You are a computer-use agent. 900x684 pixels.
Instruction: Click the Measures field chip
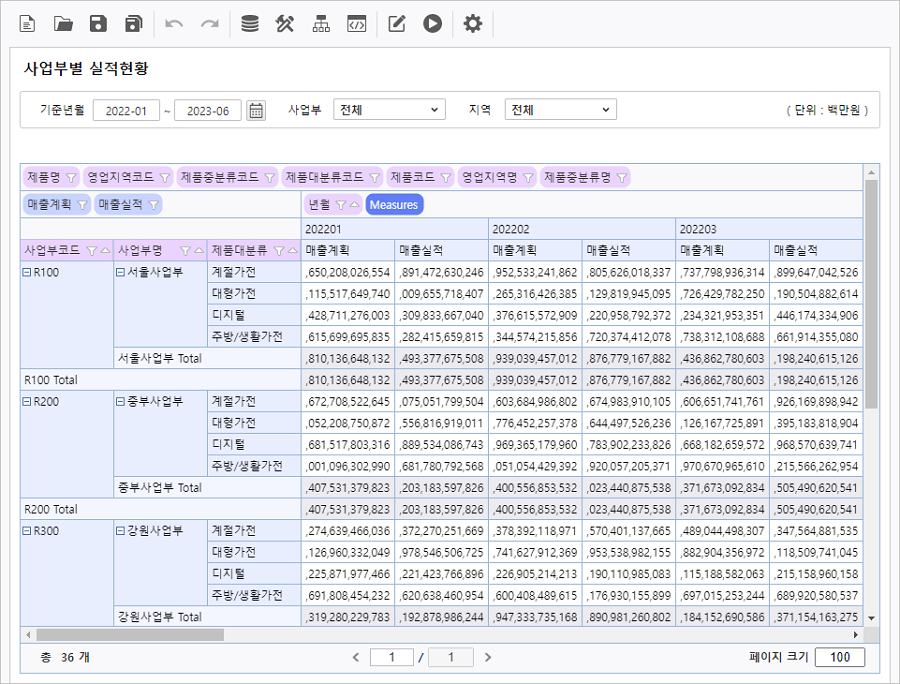coord(393,205)
